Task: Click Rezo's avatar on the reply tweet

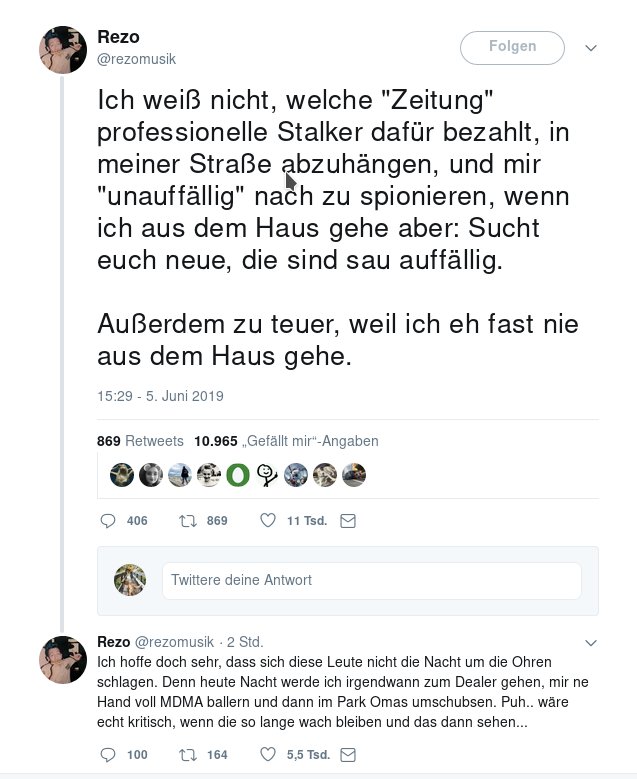Action: click(62, 659)
